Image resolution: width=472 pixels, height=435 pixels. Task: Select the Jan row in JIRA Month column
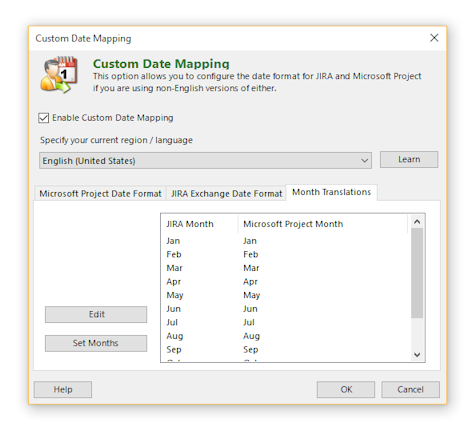tap(173, 241)
